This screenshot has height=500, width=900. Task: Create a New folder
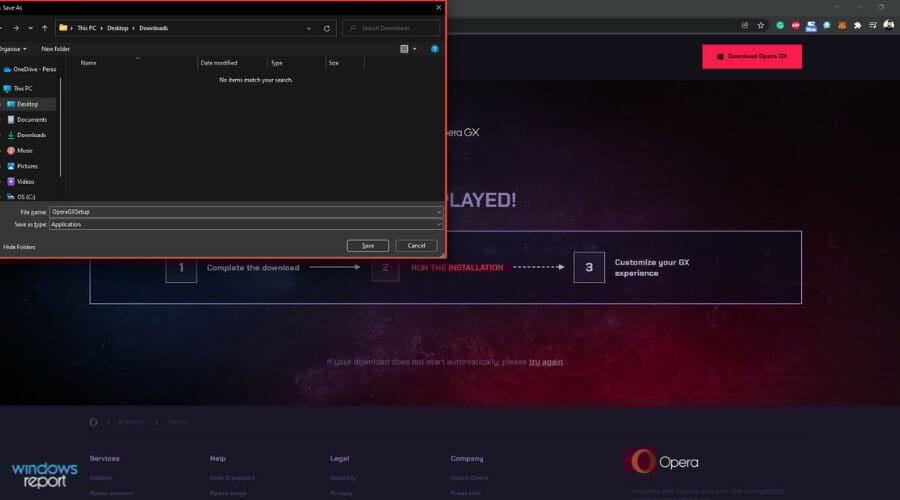click(55, 49)
